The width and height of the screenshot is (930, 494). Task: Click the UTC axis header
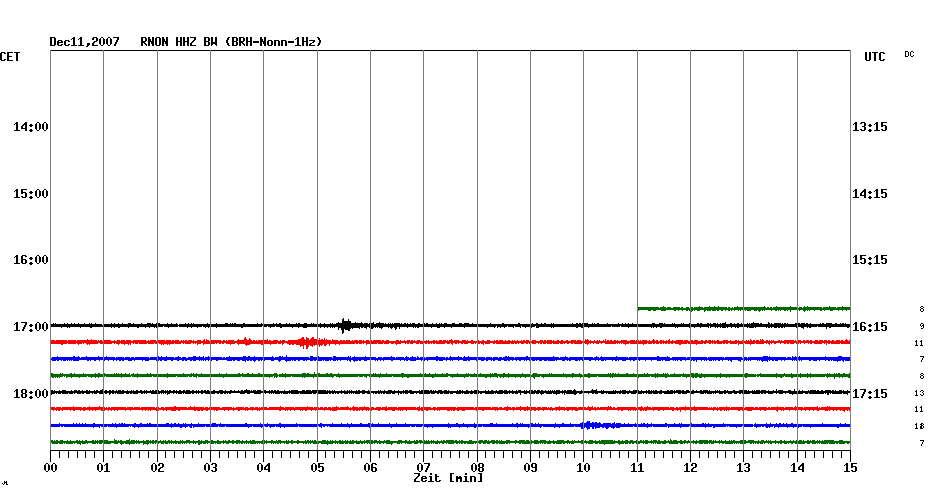coord(875,57)
